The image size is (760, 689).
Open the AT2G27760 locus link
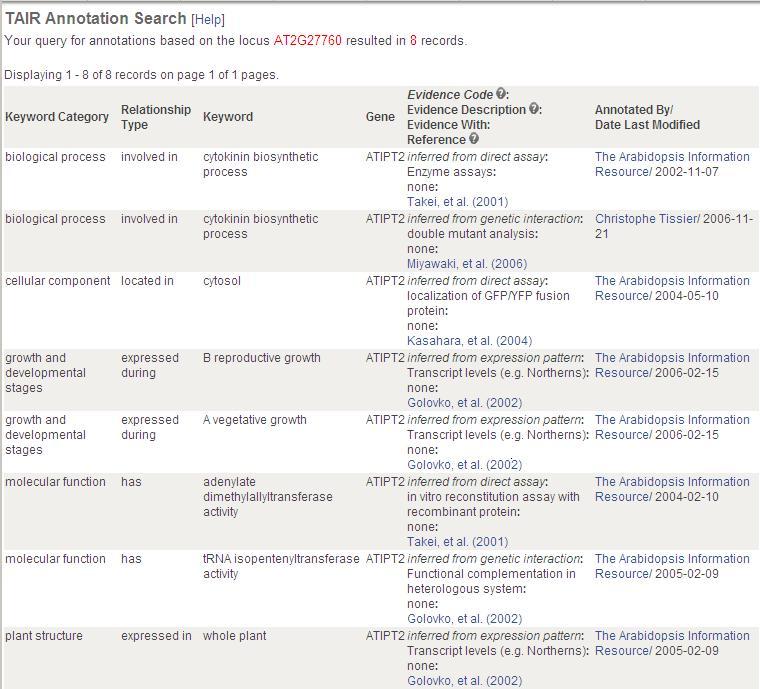[x=308, y=40]
